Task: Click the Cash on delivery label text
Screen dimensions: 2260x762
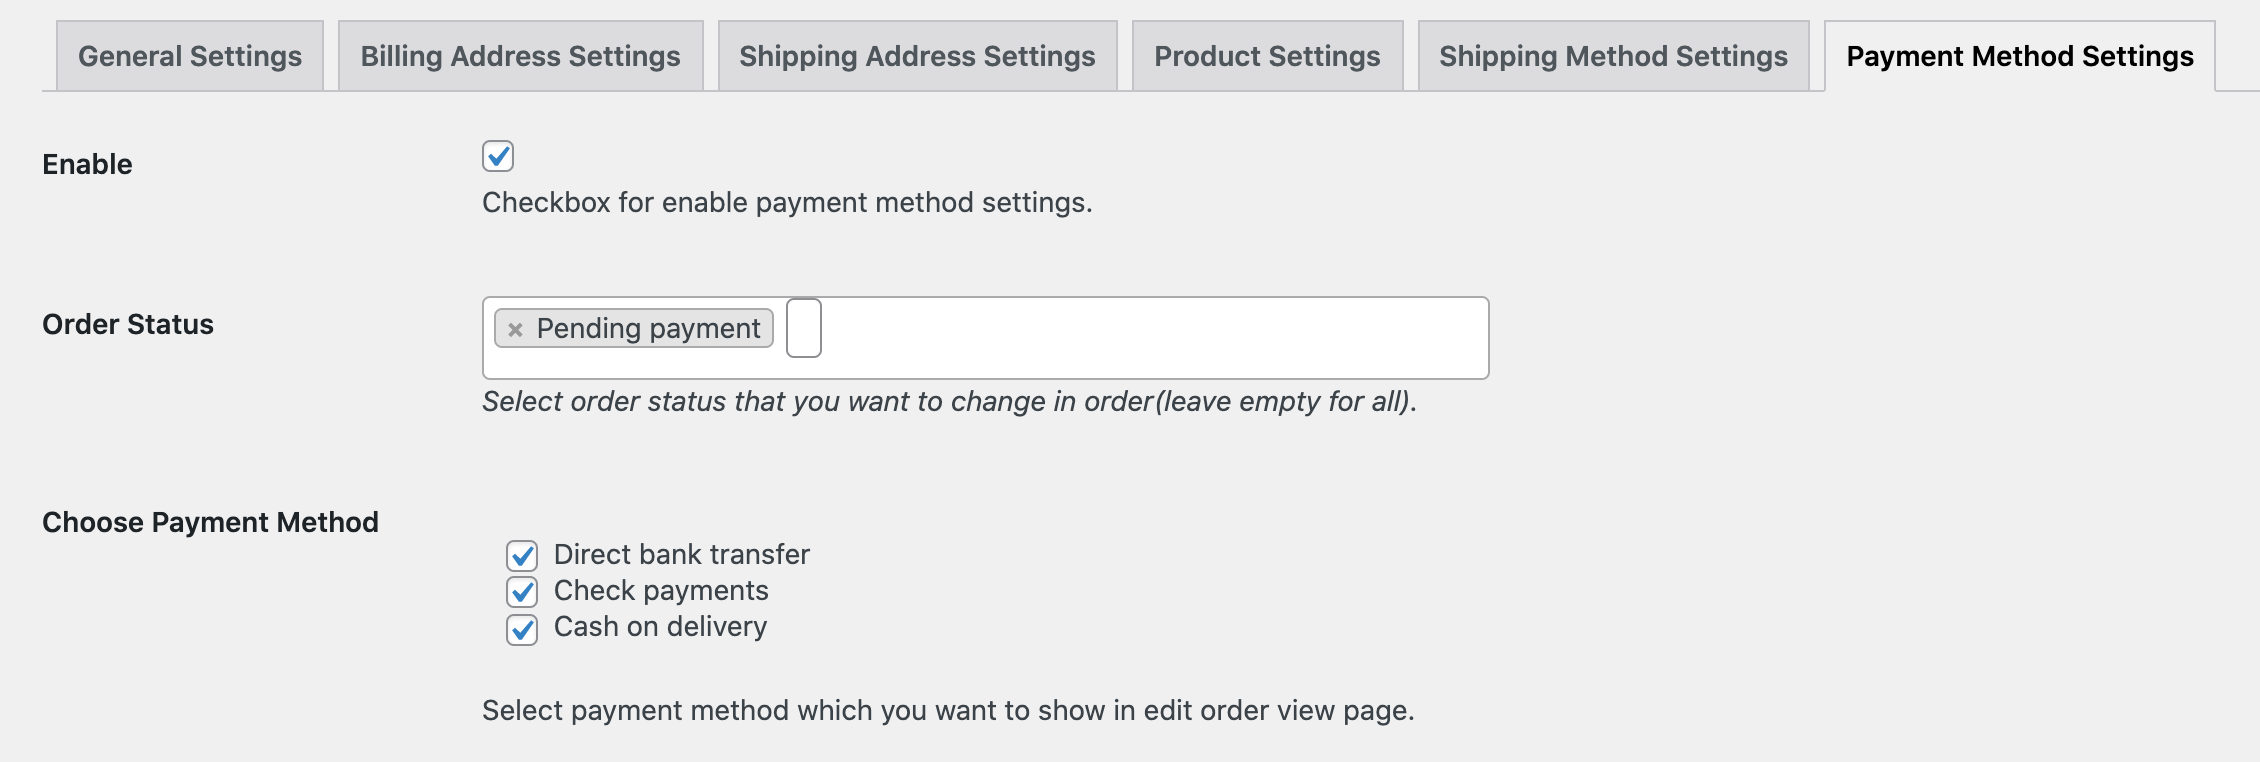Action: (x=661, y=629)
